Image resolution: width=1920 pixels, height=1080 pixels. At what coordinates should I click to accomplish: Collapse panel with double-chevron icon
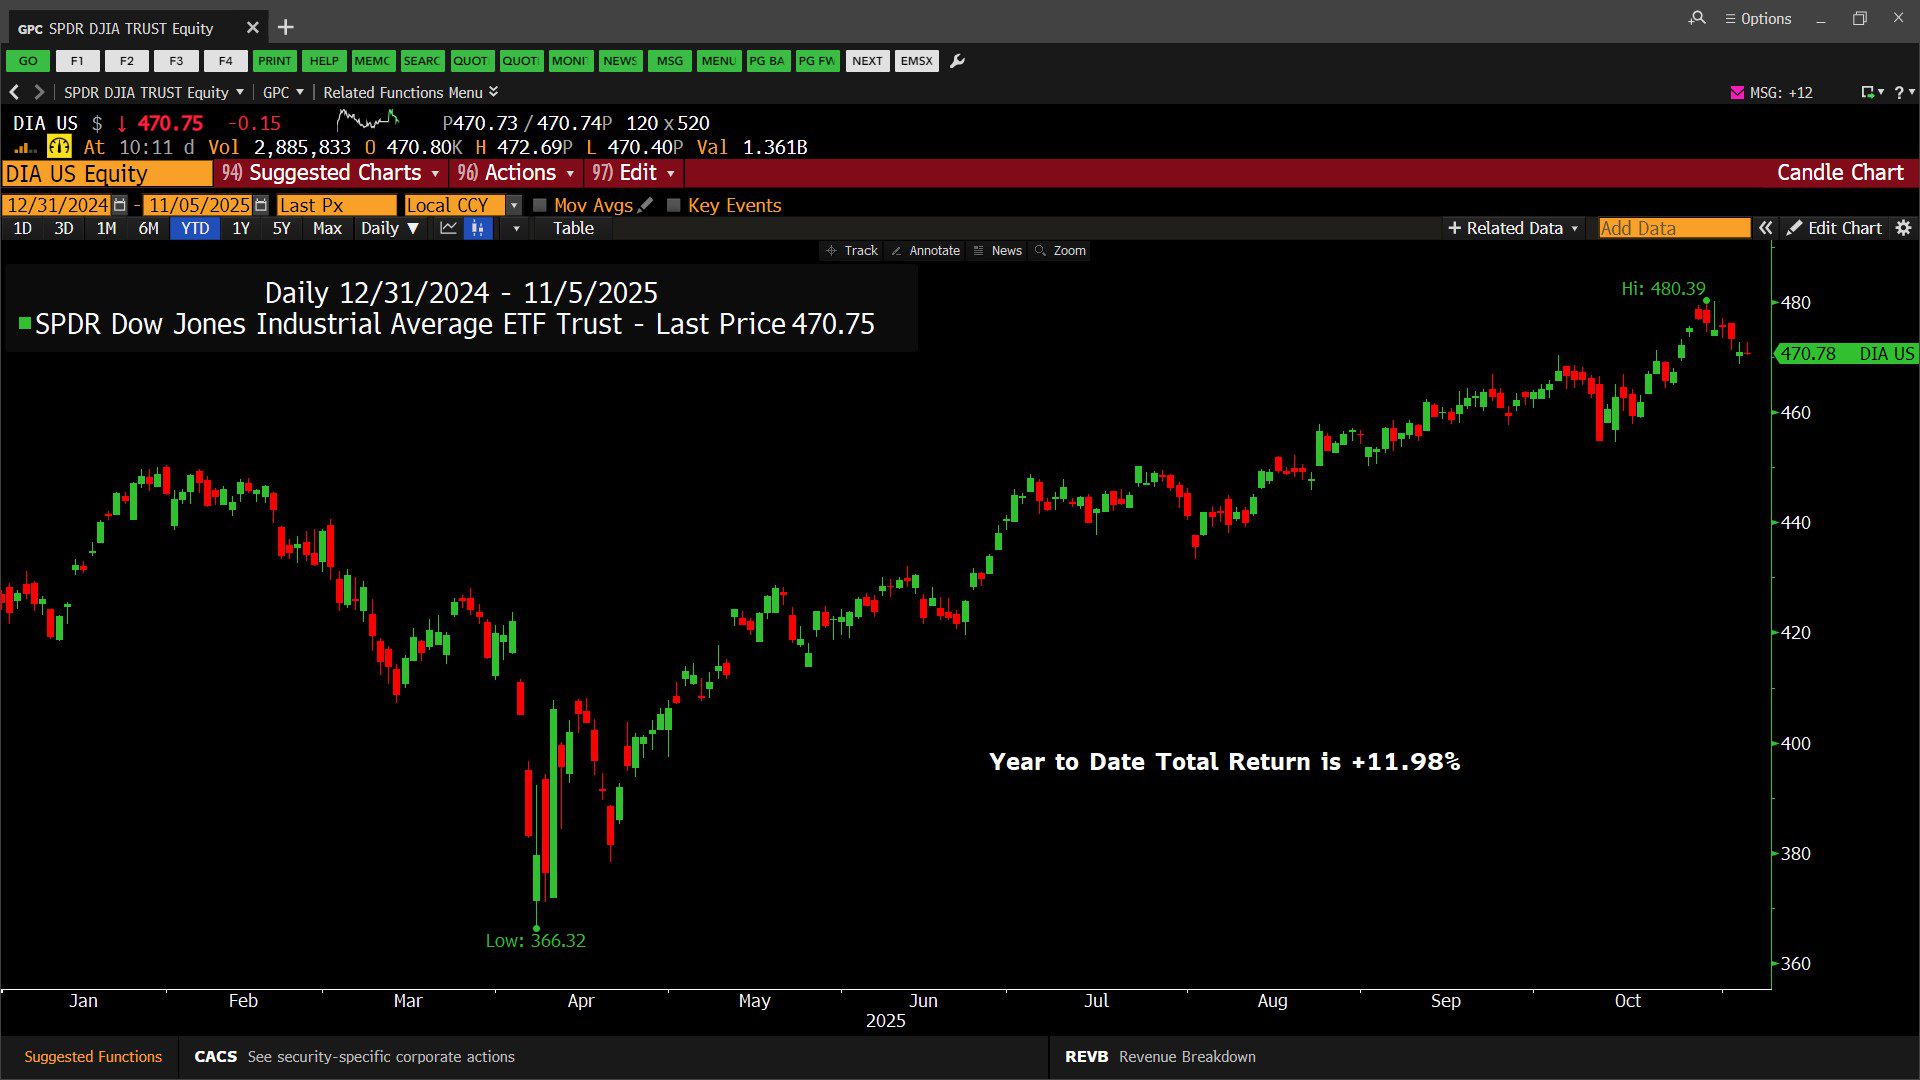tap(1766, 228)
